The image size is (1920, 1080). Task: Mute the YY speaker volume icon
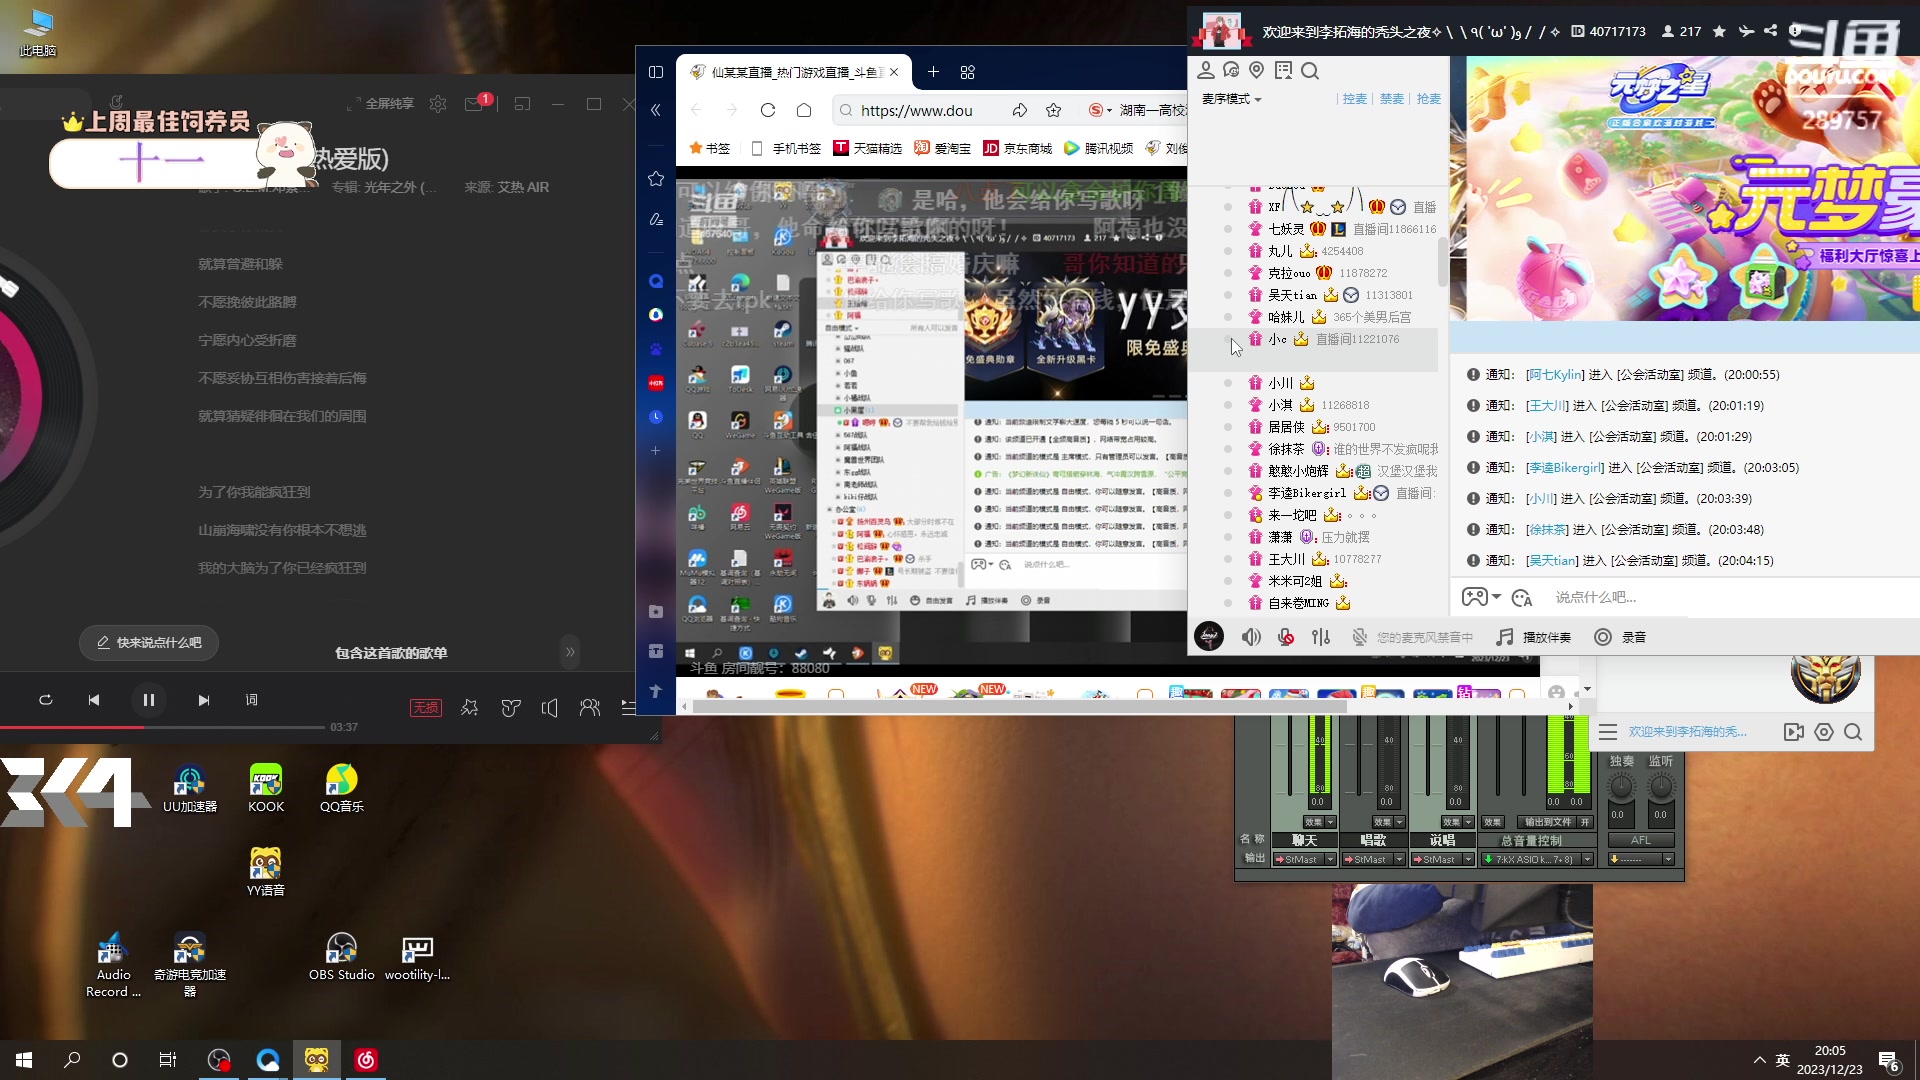click(1251, 637)
